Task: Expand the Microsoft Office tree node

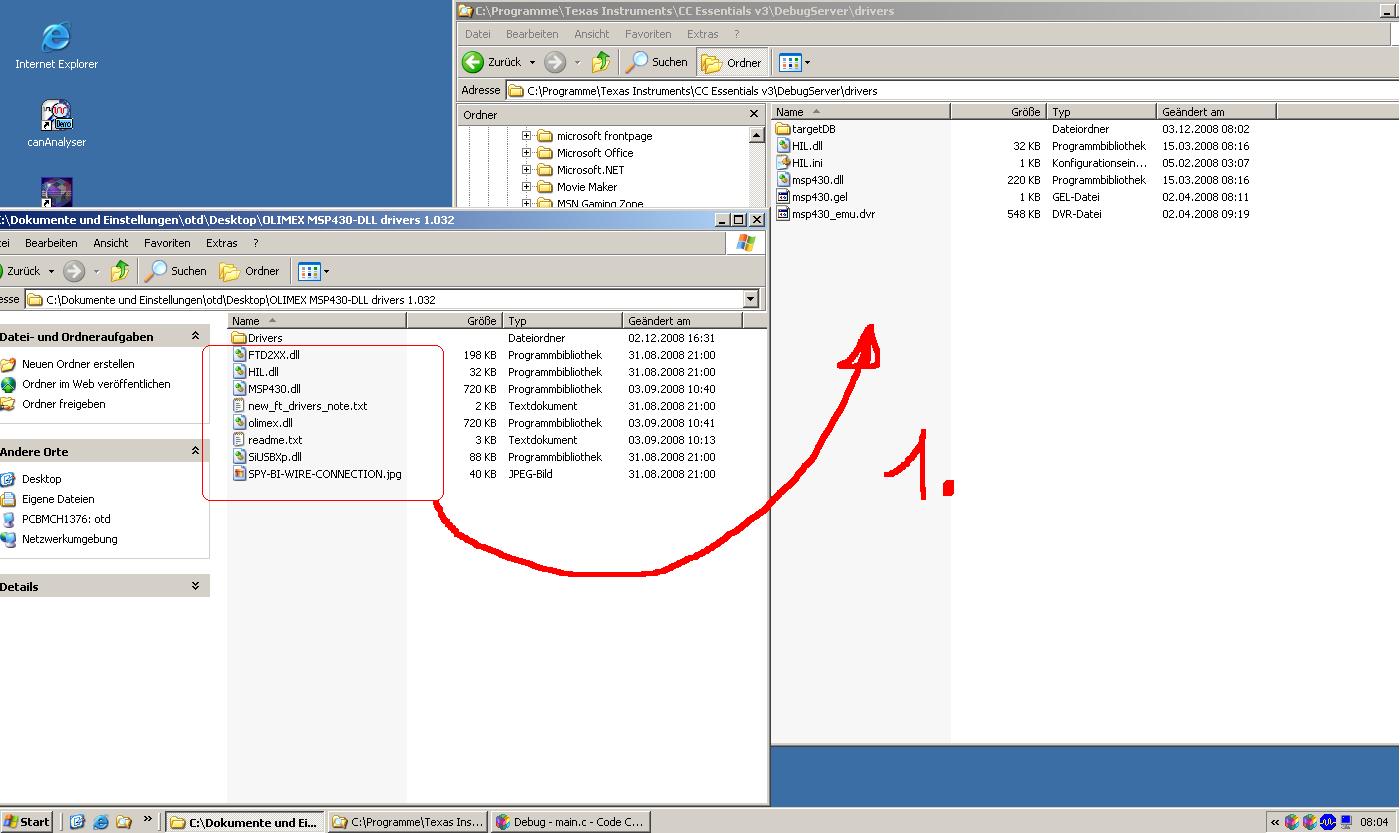Action: [x=526, y=153]
